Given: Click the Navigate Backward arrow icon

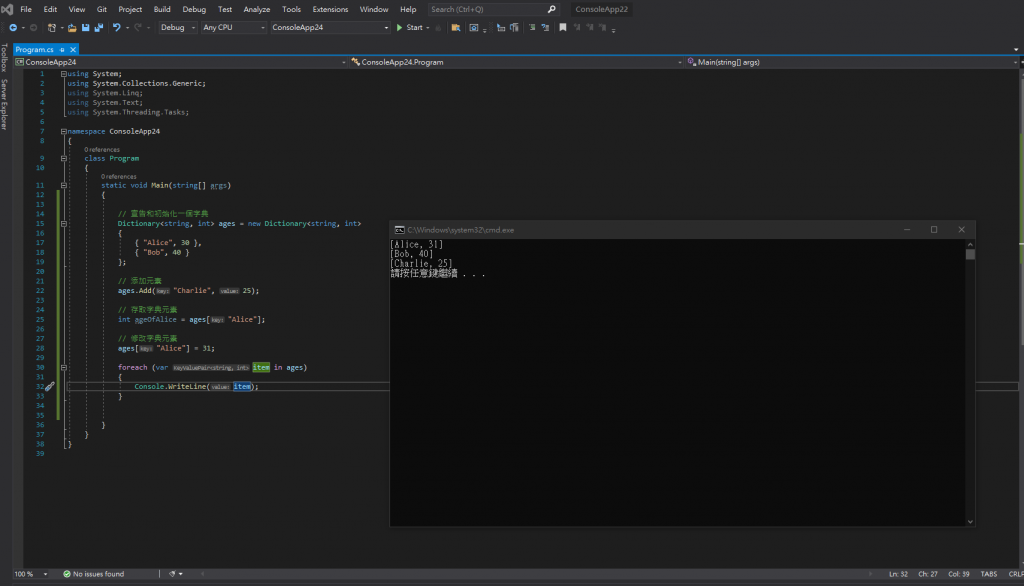Looking at the screenshot, I should click(13, 27).
